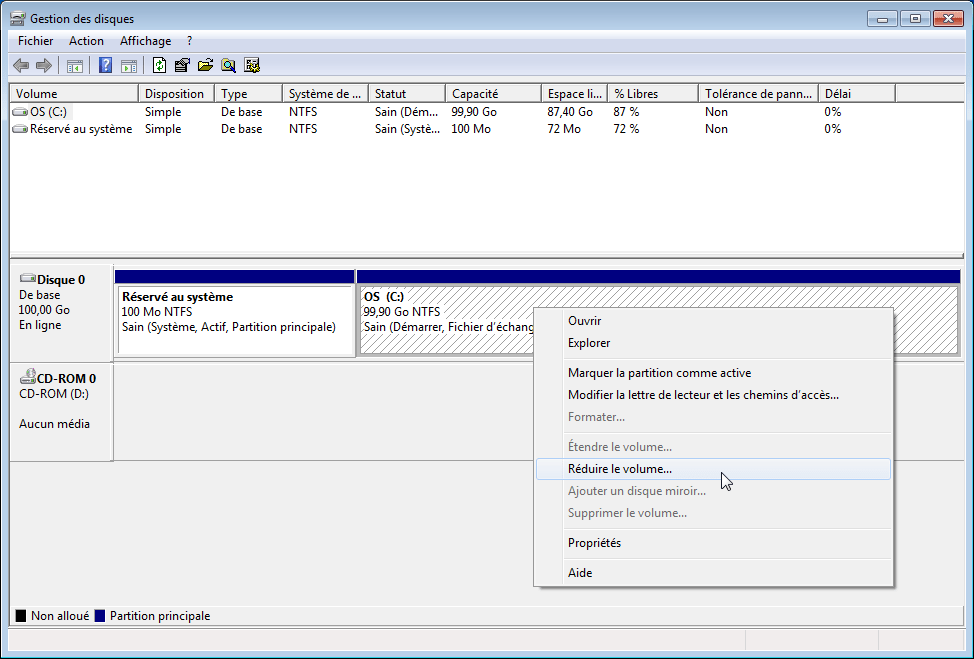This screenshot has width=974, height=659.
Task: Click the drive icon beside OS (C:) row
Action: click(x=20, y=112)
